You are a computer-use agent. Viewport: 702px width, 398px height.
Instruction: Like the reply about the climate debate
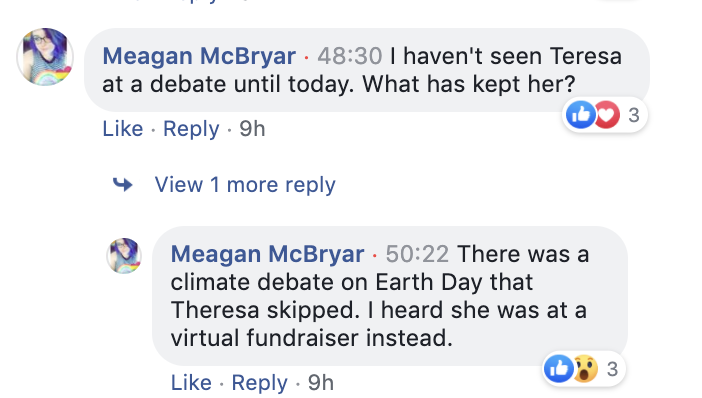[191, 383]
